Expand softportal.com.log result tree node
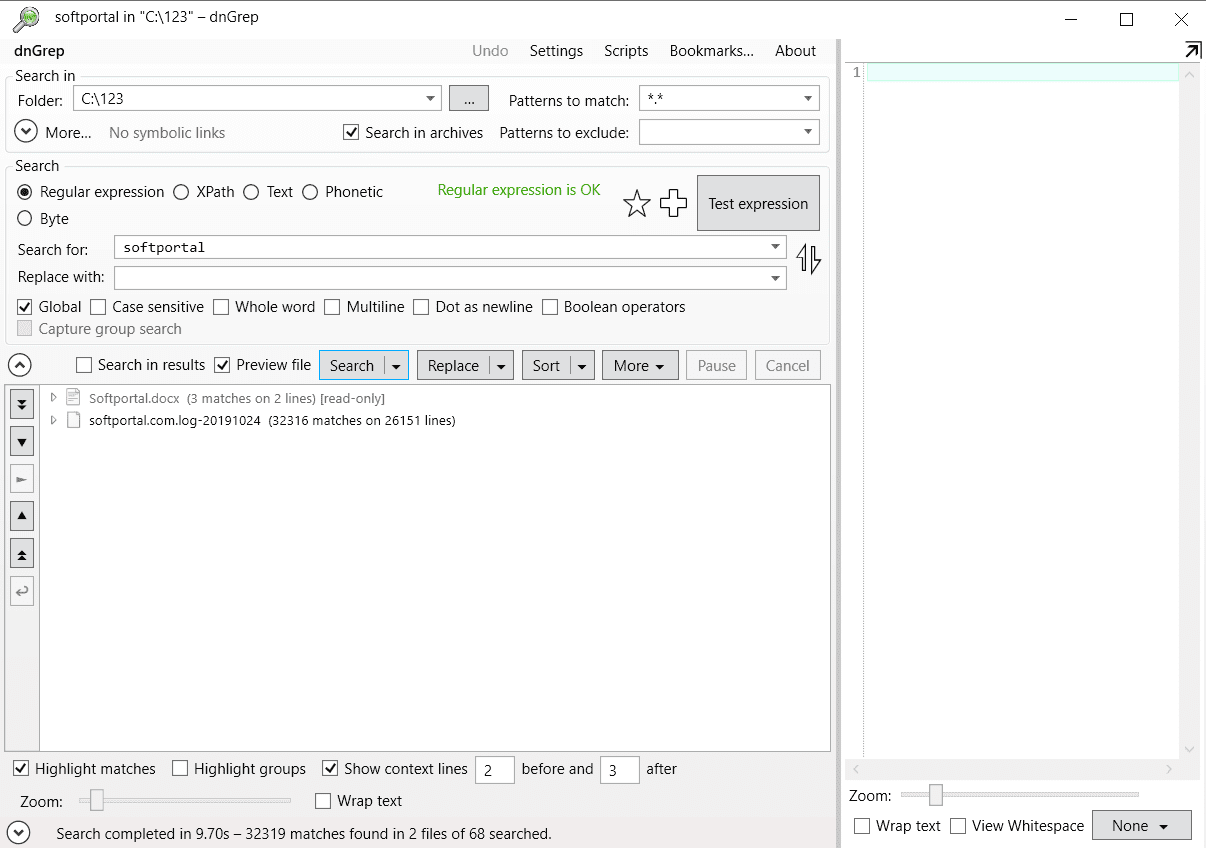The image size is (1206, 848). point(53,421)
